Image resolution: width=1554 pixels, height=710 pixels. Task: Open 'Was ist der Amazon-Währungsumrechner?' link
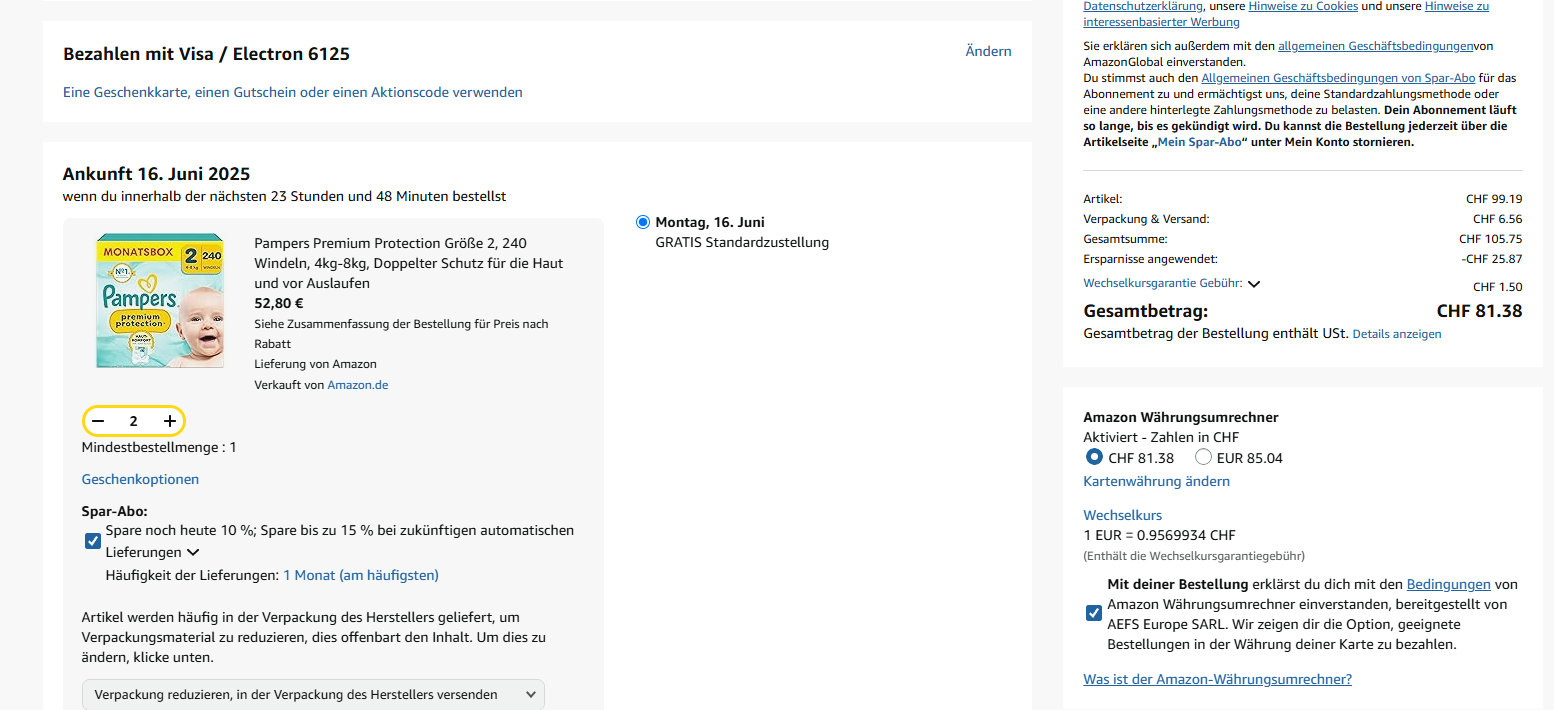[1217, 679]
